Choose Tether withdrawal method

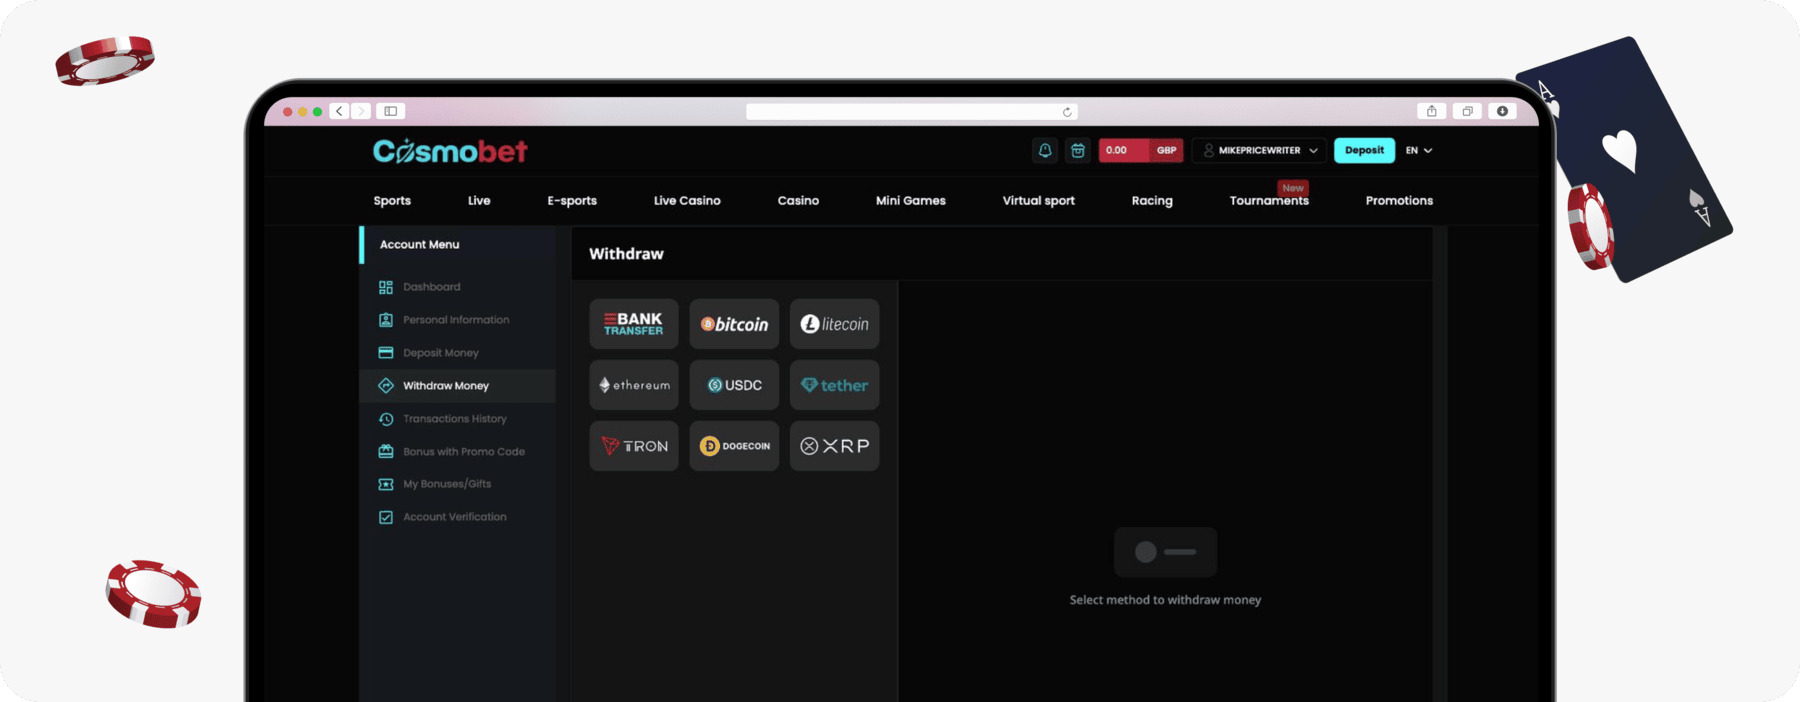coord(835,385)
